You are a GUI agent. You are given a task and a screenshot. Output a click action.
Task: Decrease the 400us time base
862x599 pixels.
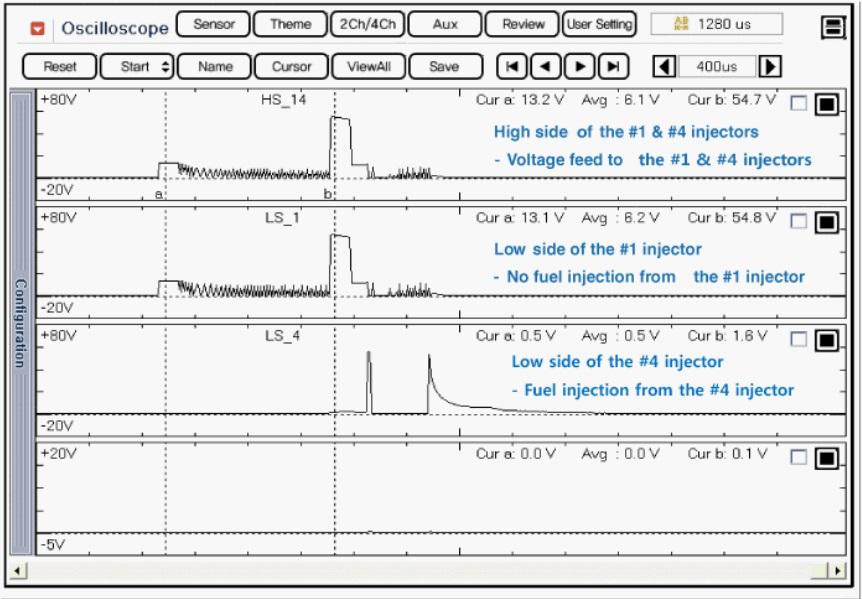[x=664, y=67]
